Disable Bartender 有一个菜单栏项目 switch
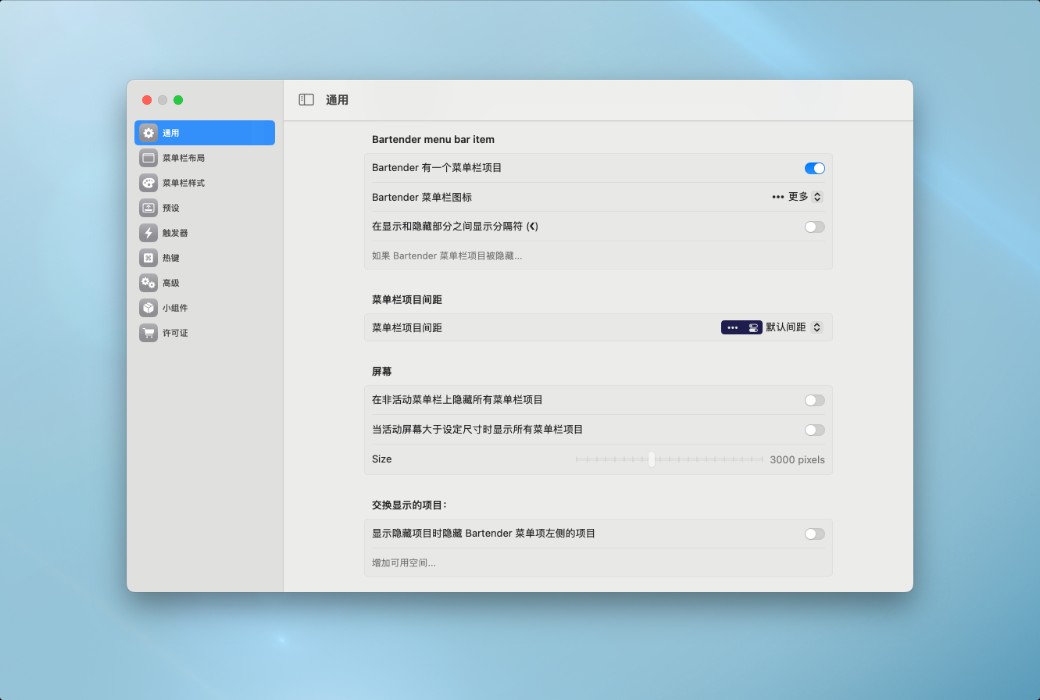This screenshot has height=700, width=1040. [814, 168]
